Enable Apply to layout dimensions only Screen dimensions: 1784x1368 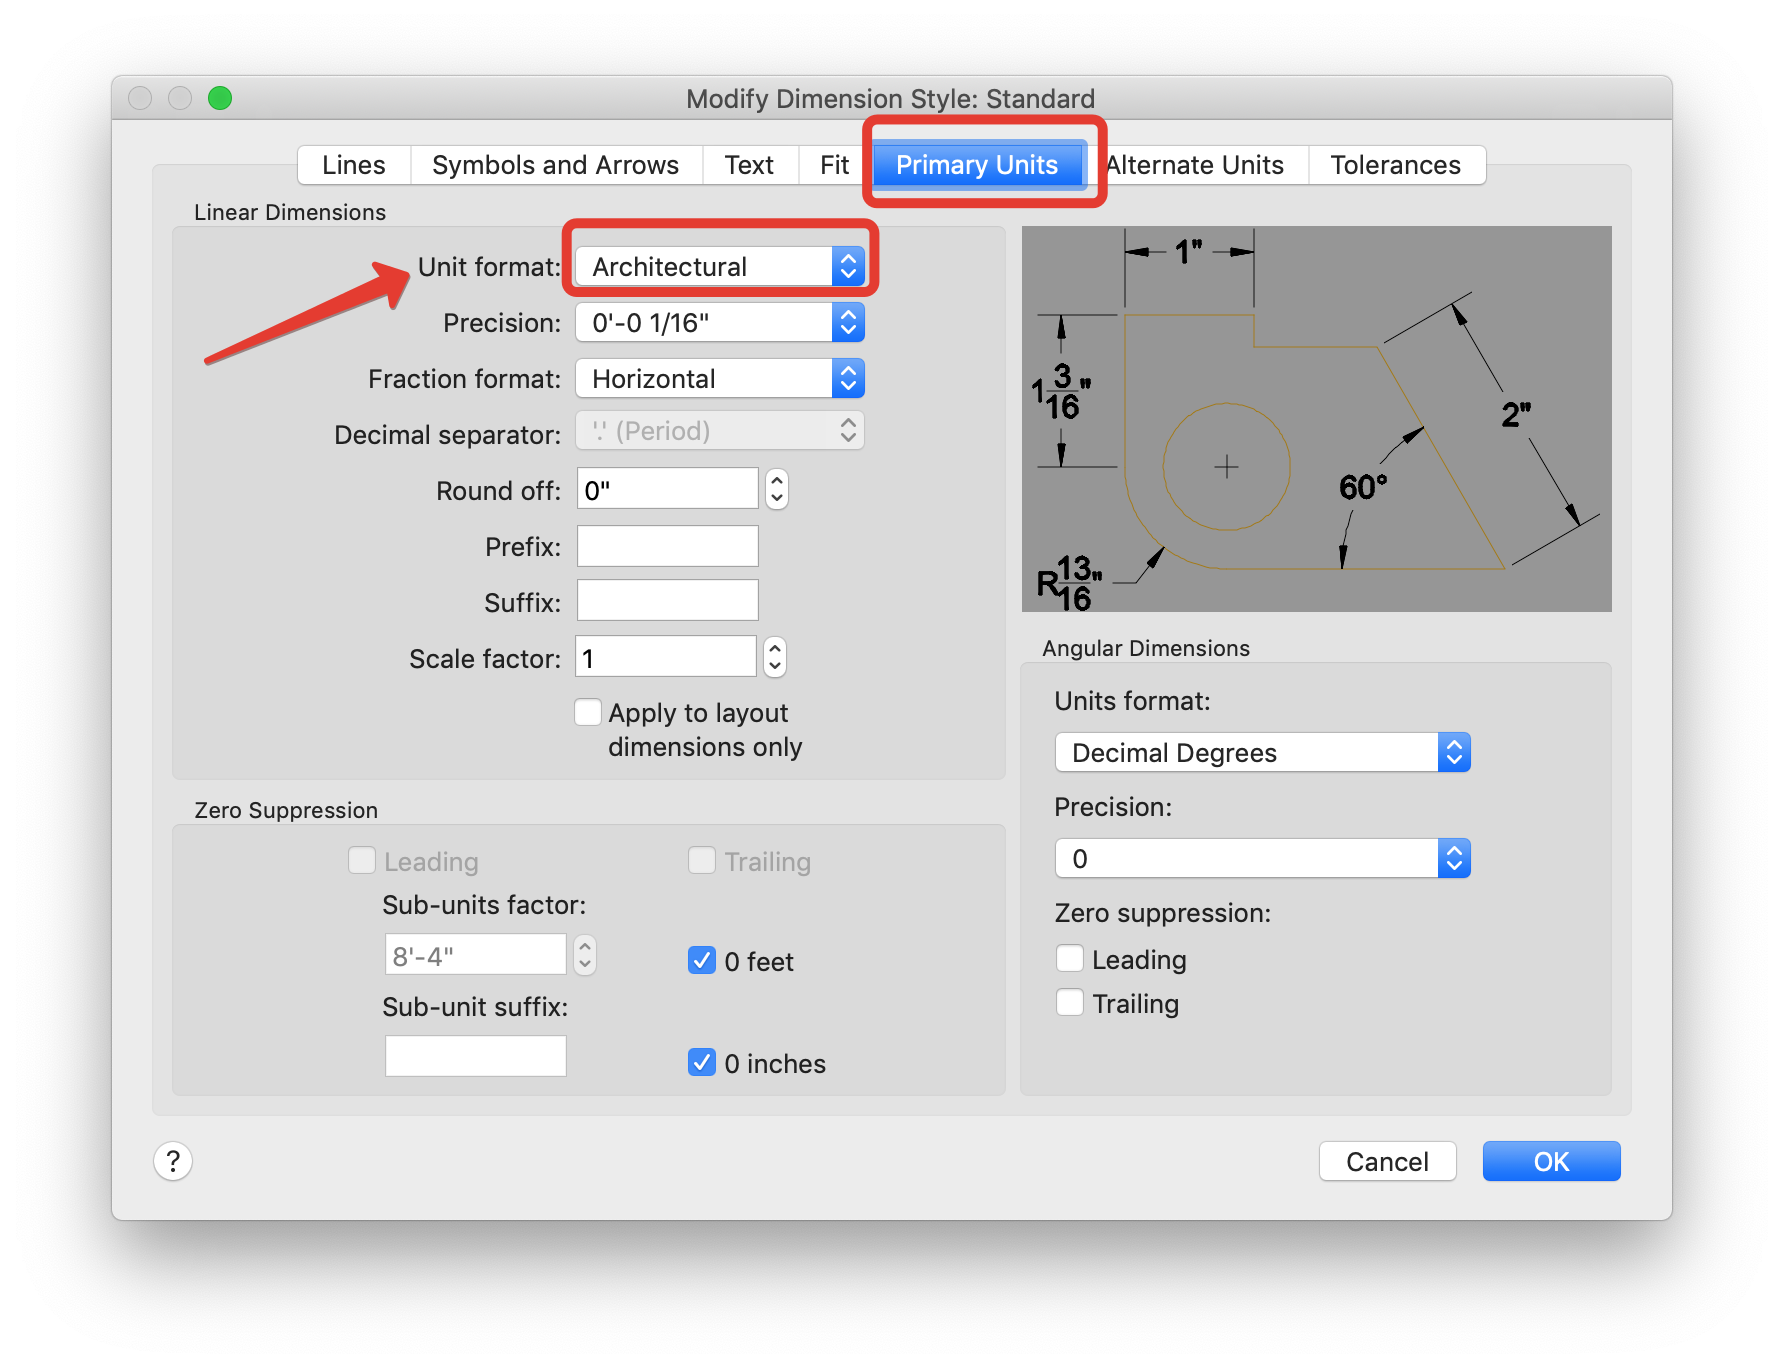click(589, 711)
